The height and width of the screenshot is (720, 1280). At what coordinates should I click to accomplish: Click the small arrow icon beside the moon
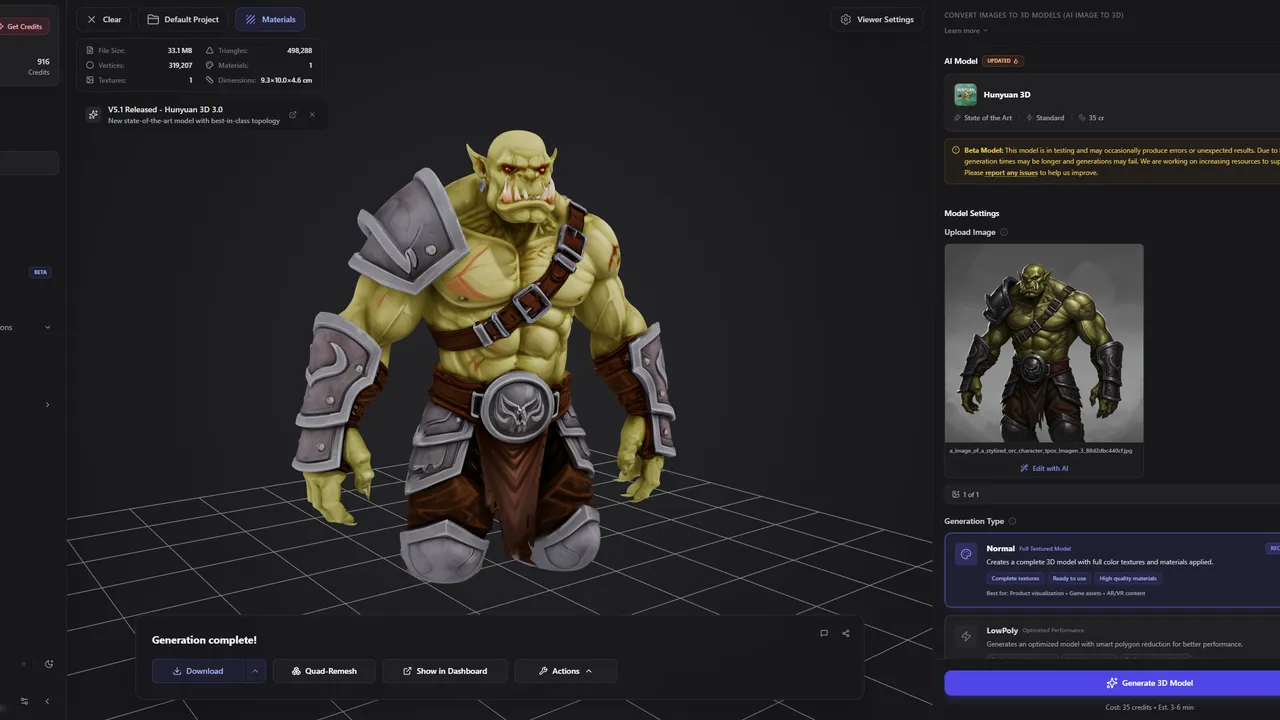click(x=24, y=664)
